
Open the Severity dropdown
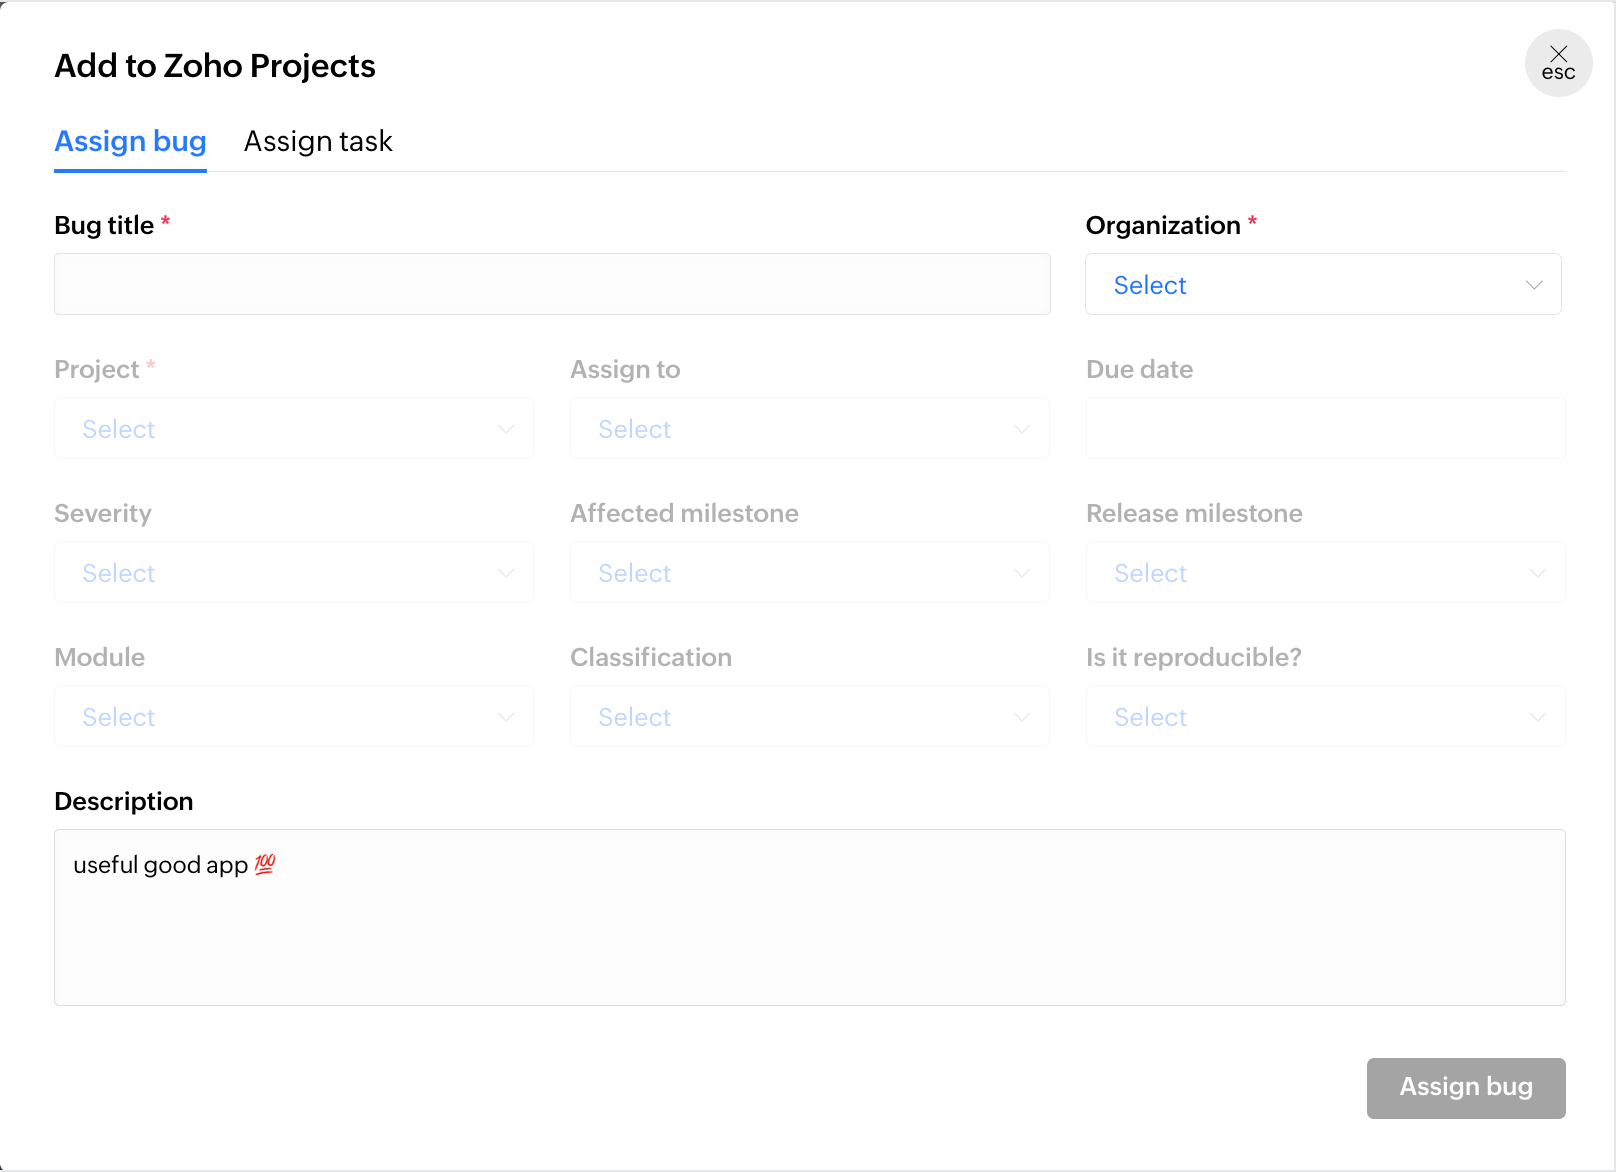(294, 573)
